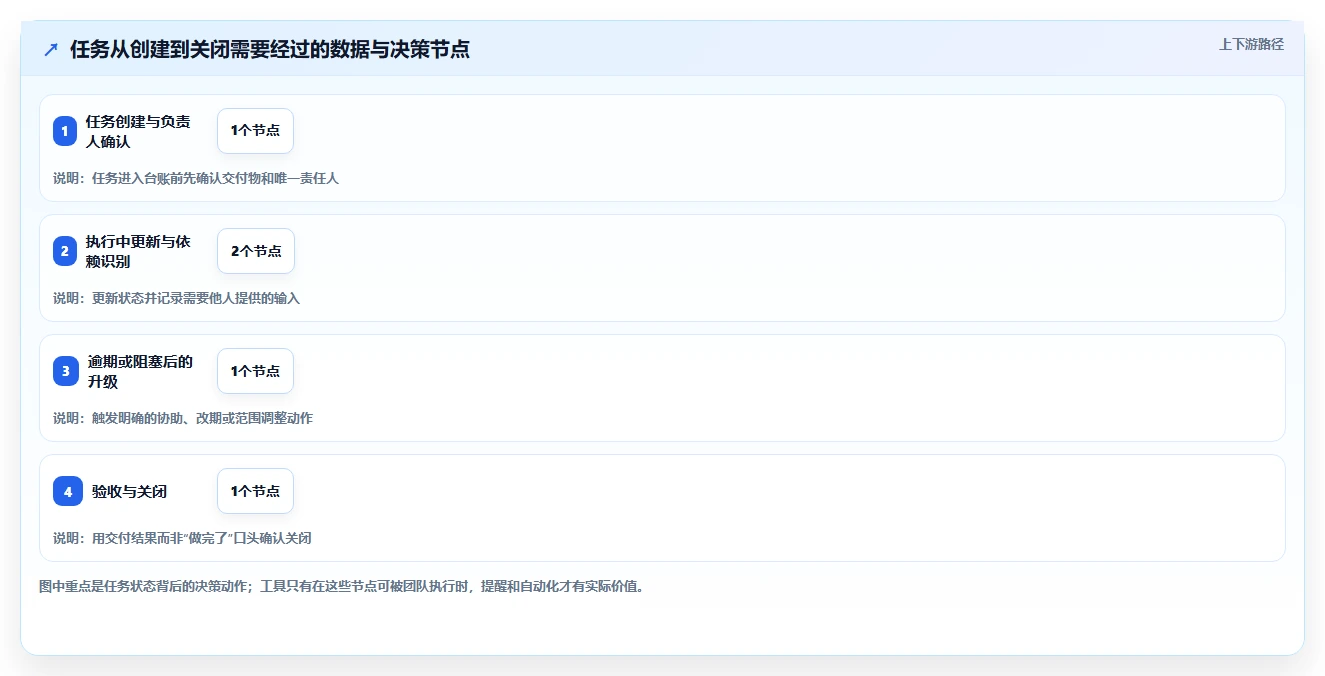1325x676 pixels.
Task: Click the step title 任务创建与负责人确认
Action: point(138,131)
